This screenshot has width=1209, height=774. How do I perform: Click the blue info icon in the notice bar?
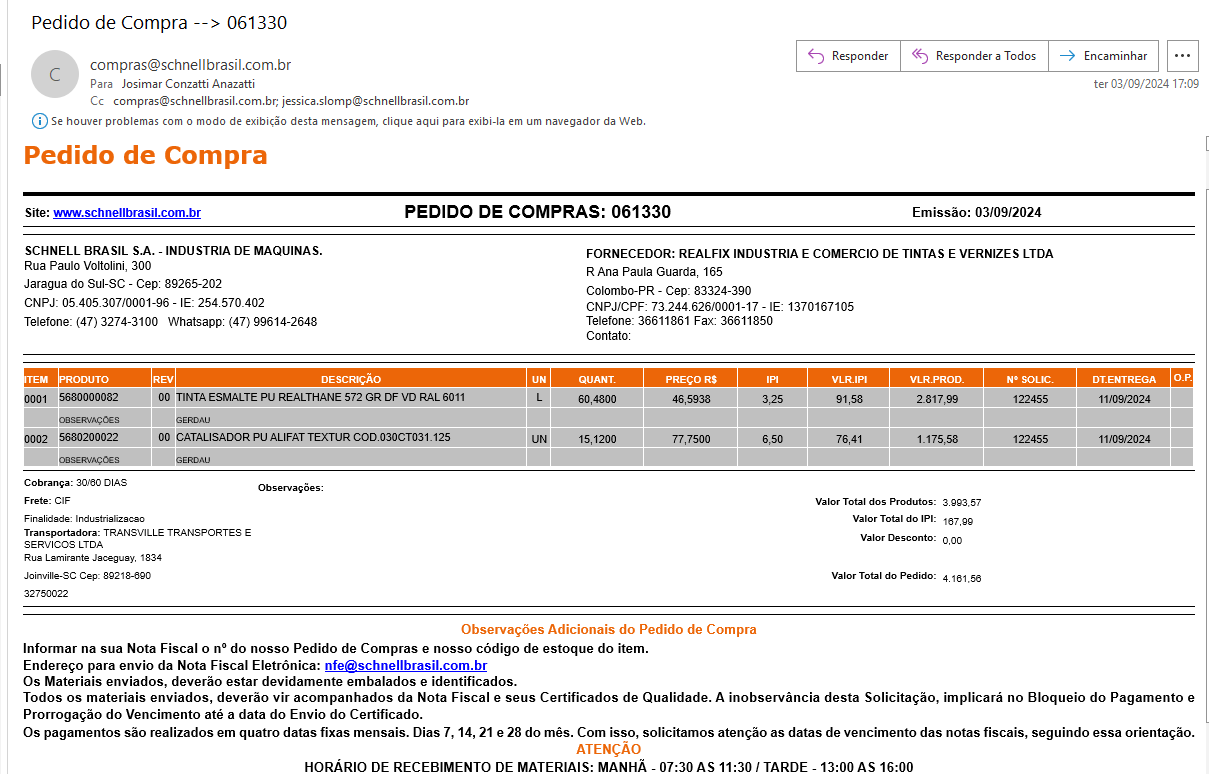pyautogui.click(x=40, y=121)
